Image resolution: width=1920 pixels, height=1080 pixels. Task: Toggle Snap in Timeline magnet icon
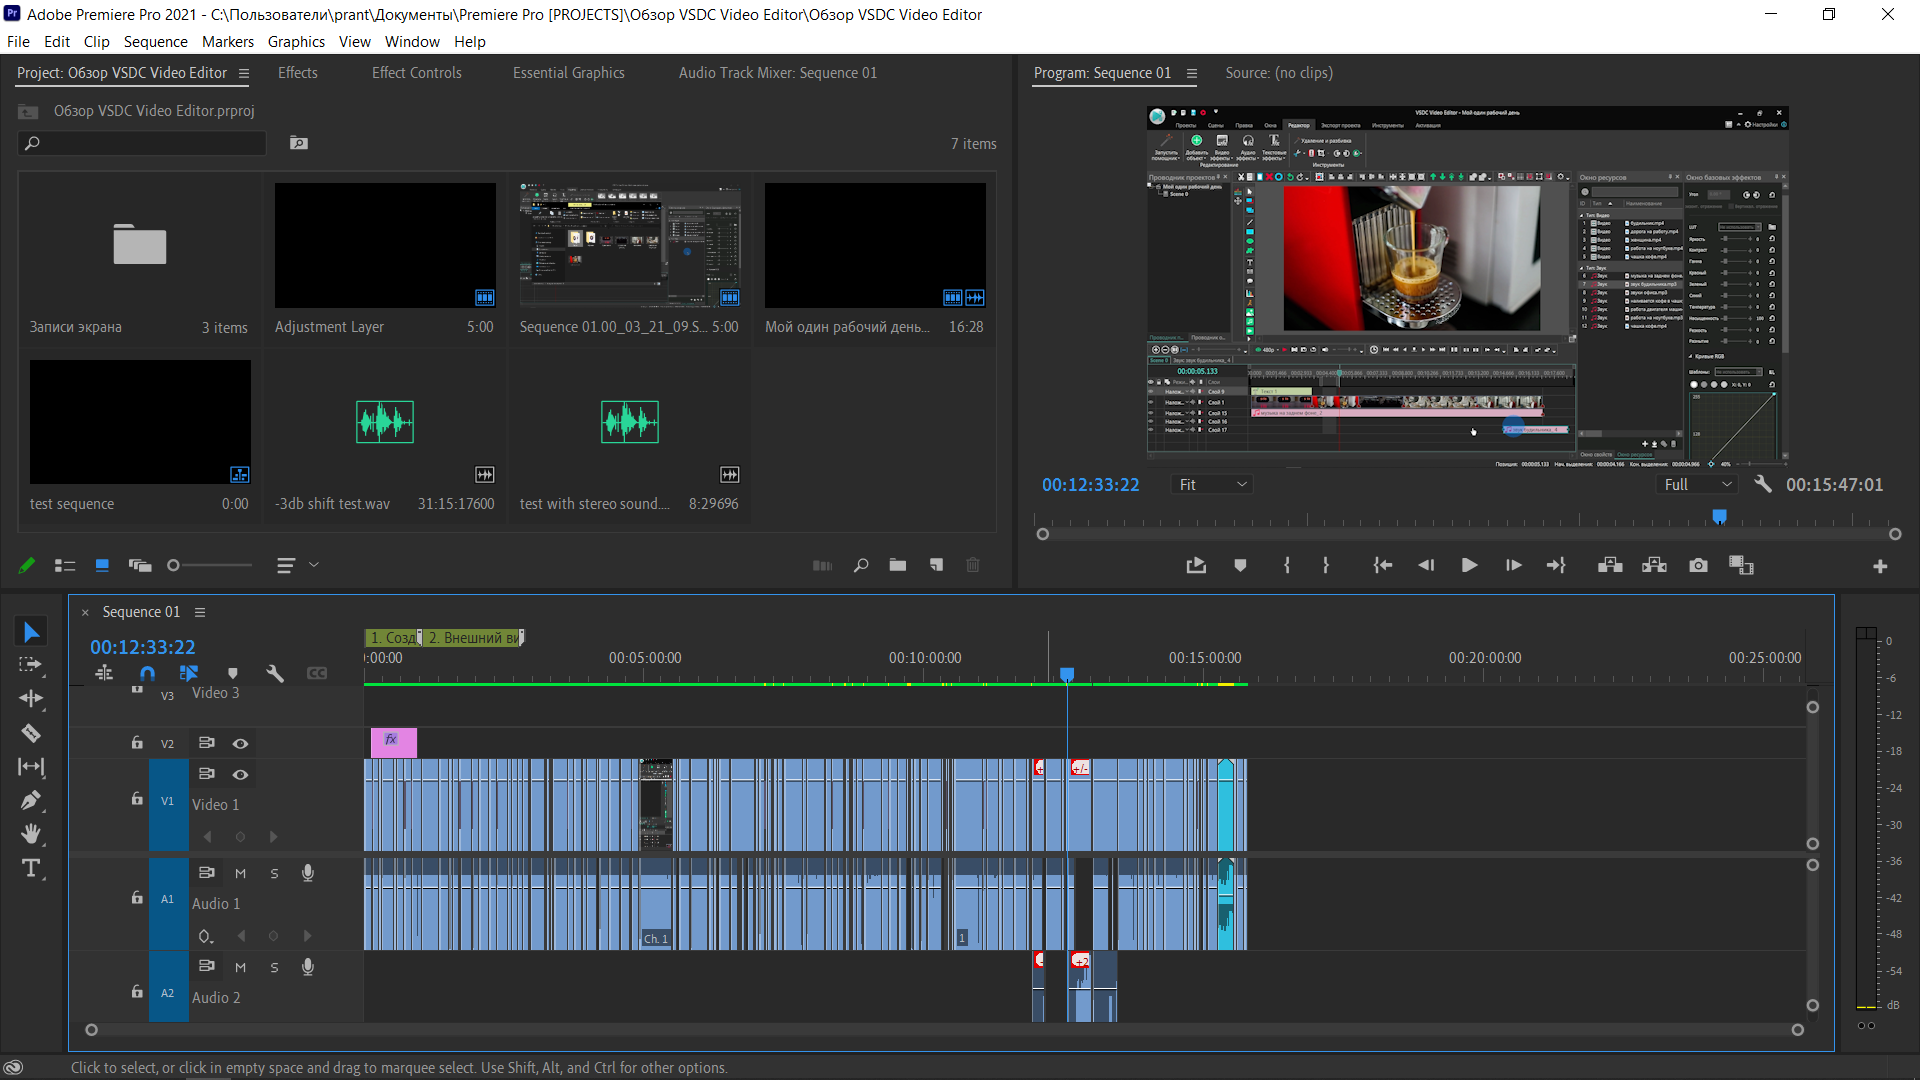[x=147, y=673]
